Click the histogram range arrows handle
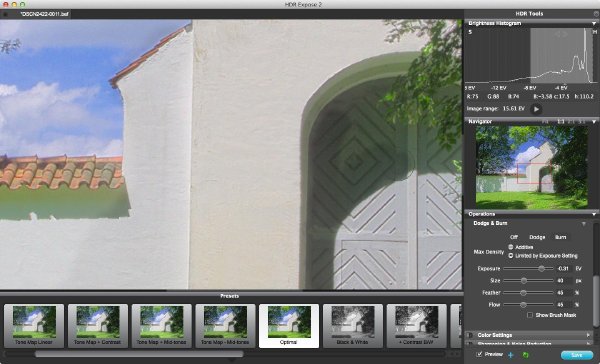Image resolution: width=600 pixels, height=364 pixels. [561, 34]
